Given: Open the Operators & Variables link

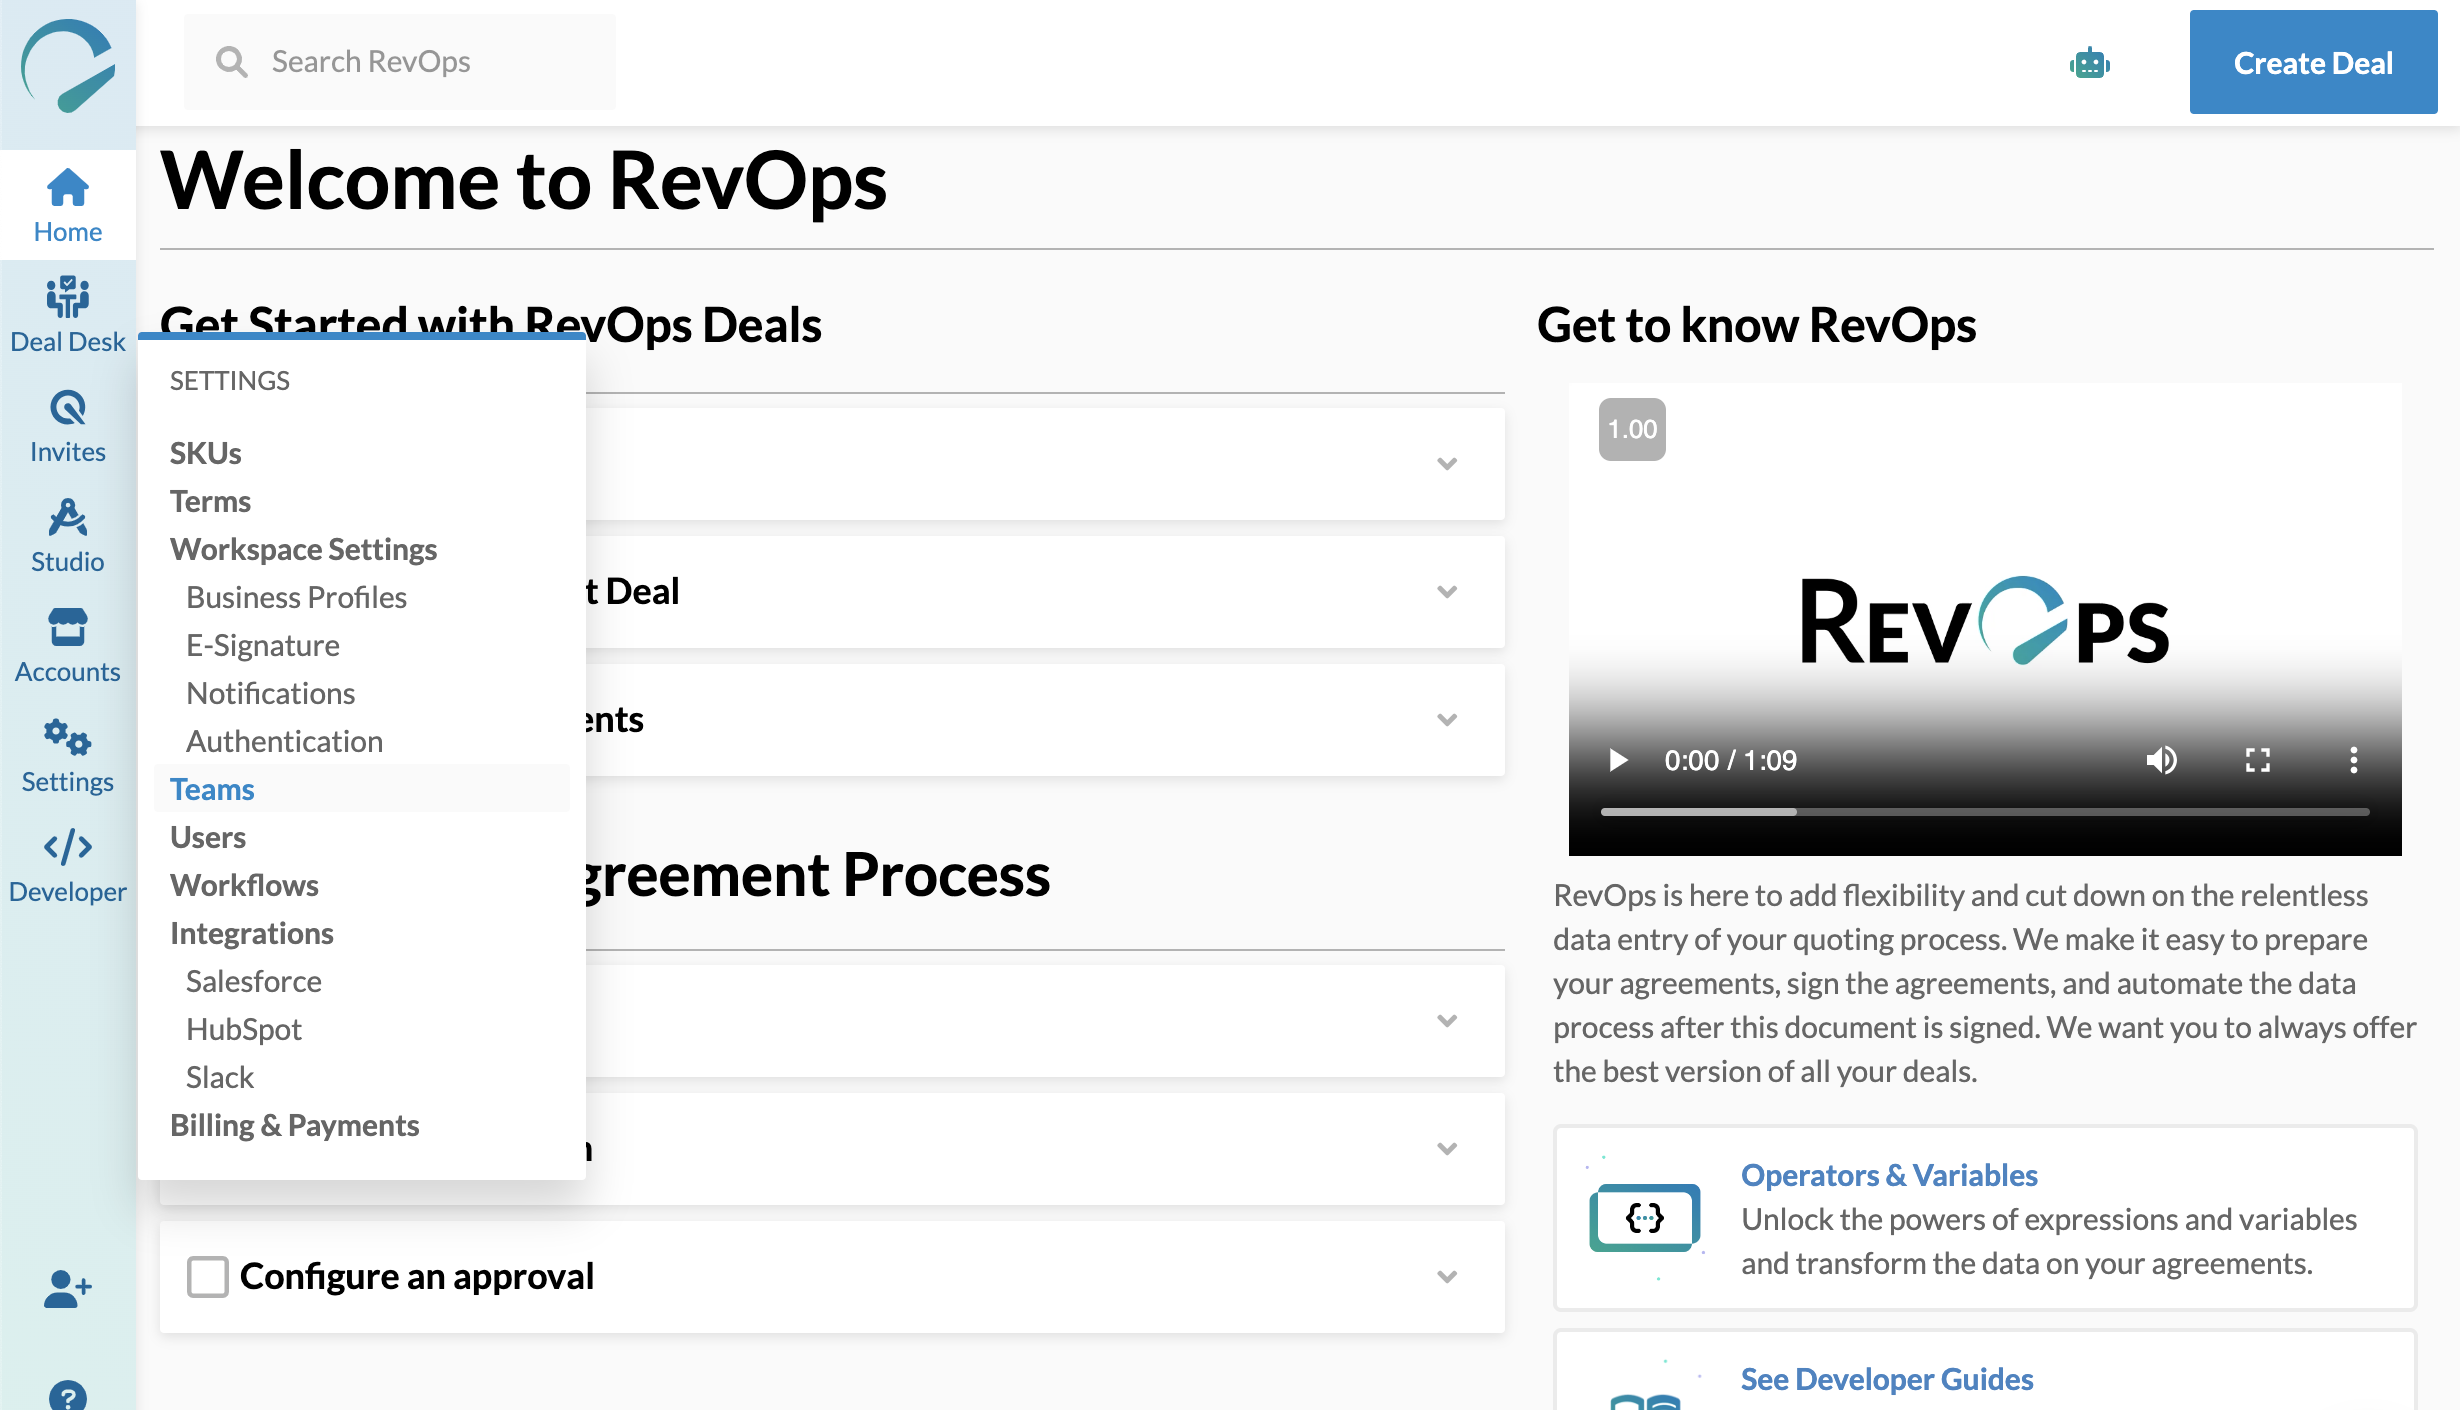Looking at the screenshot, I should (x=1888, y=1175).
